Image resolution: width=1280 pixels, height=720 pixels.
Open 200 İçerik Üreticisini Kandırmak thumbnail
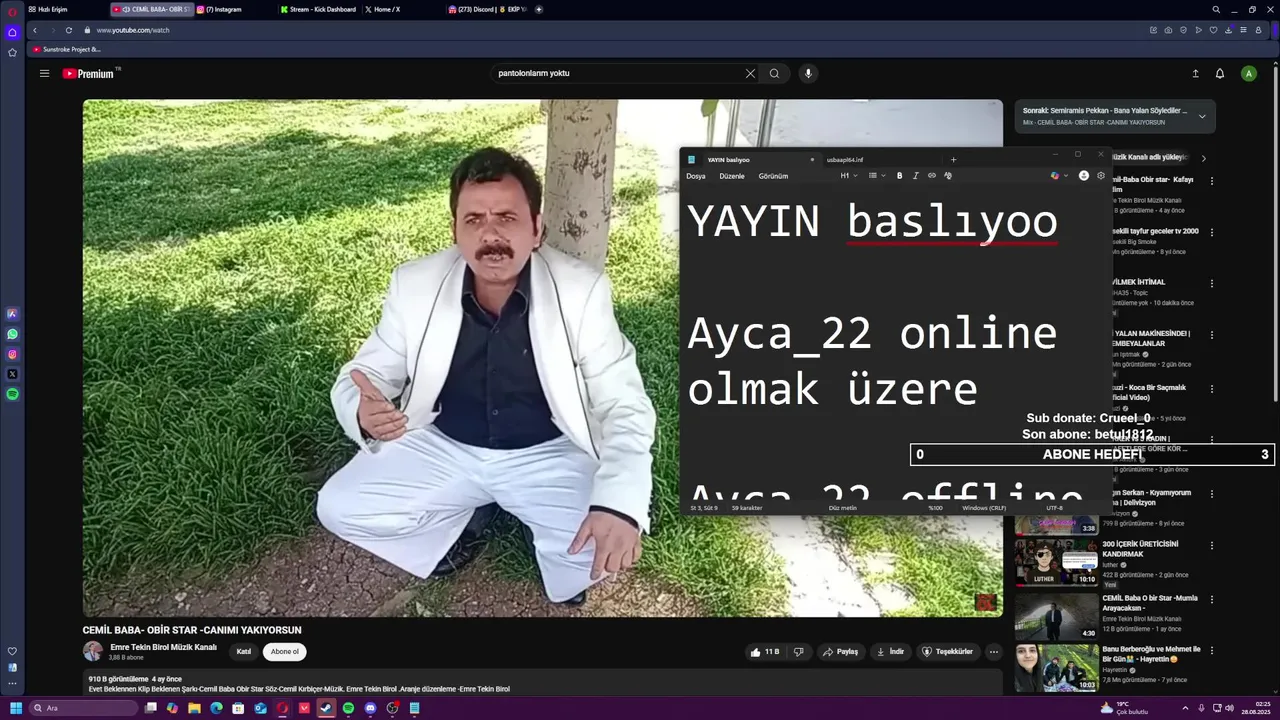[x=1057, y=562]
